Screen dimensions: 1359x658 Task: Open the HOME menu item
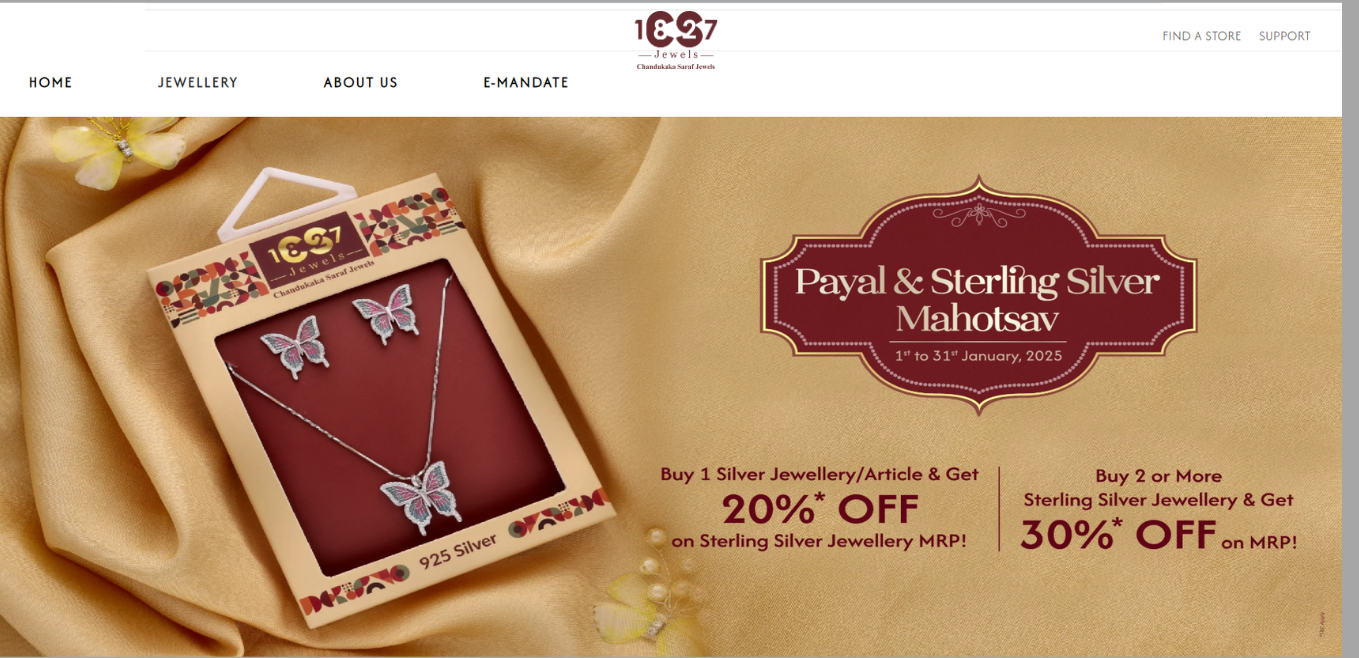point(51,83)
